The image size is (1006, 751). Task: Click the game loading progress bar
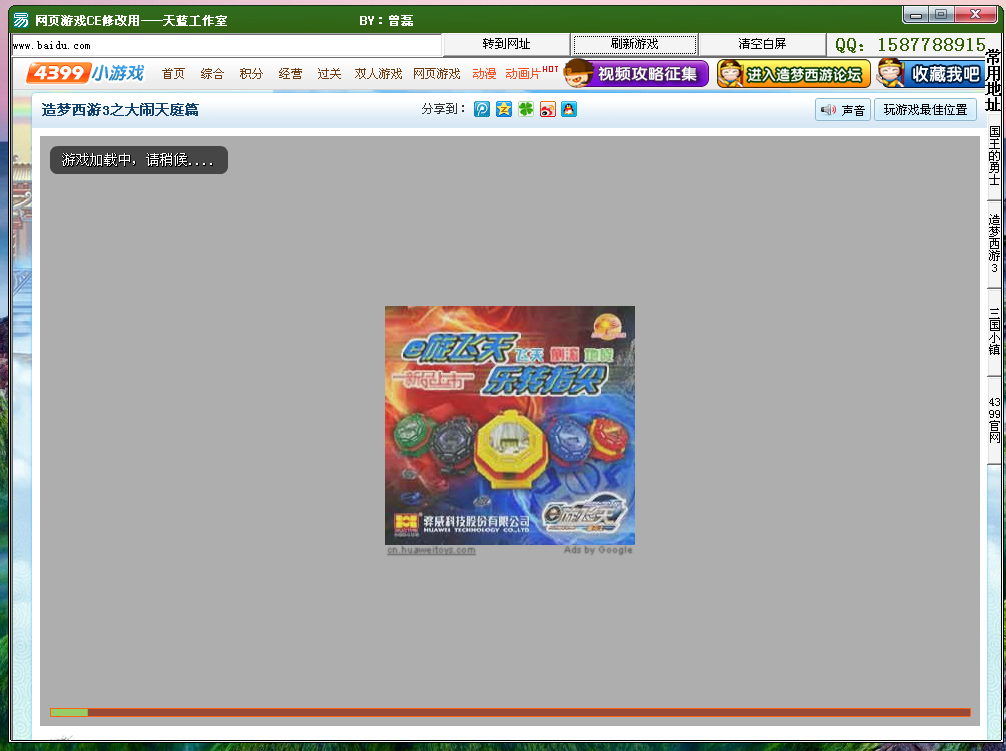coord(510,712)
